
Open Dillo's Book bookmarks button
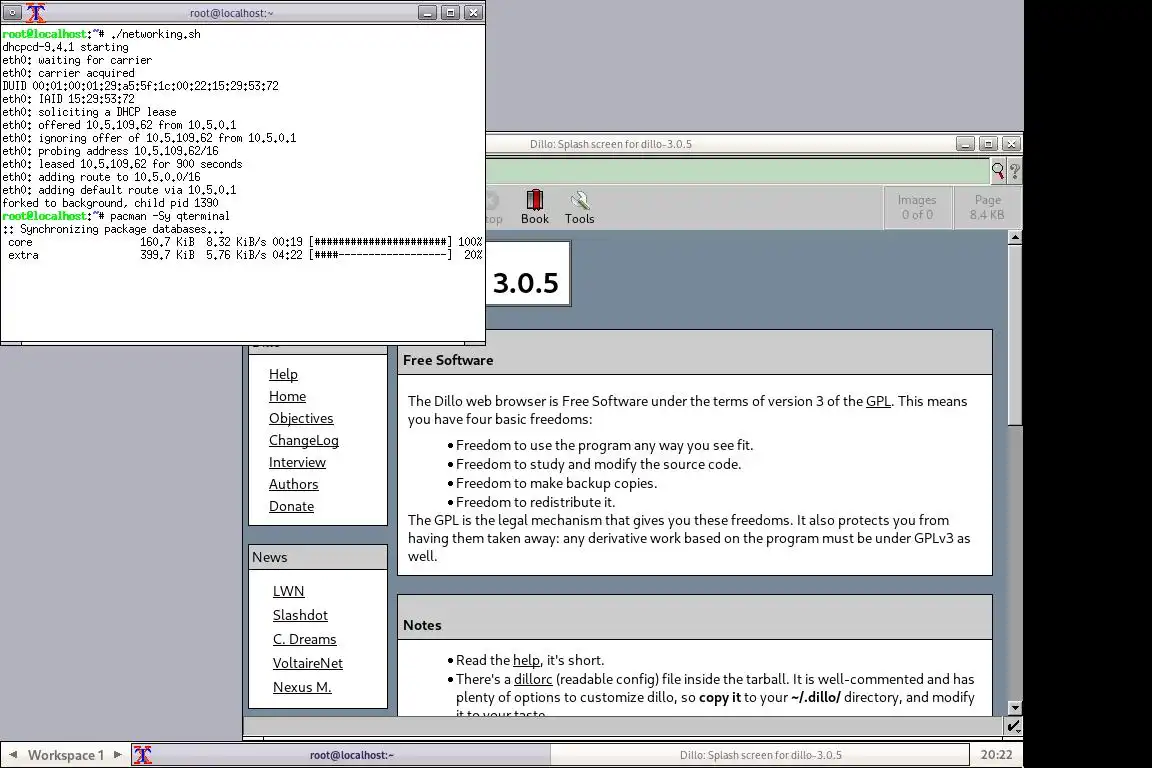(x=534, y=207)
